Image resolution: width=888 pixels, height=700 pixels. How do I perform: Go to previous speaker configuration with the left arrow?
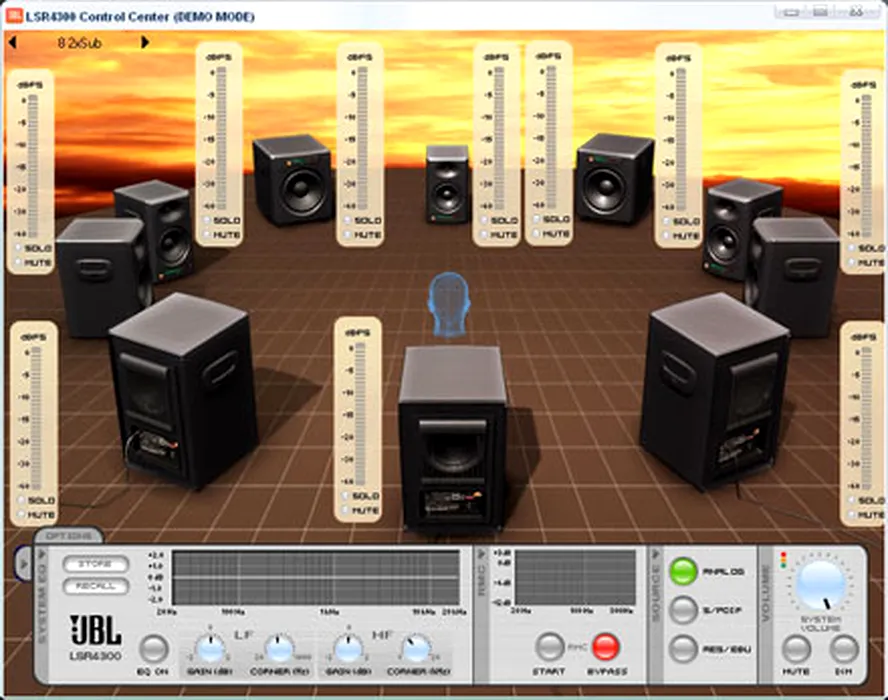click(x=13, y=43)
